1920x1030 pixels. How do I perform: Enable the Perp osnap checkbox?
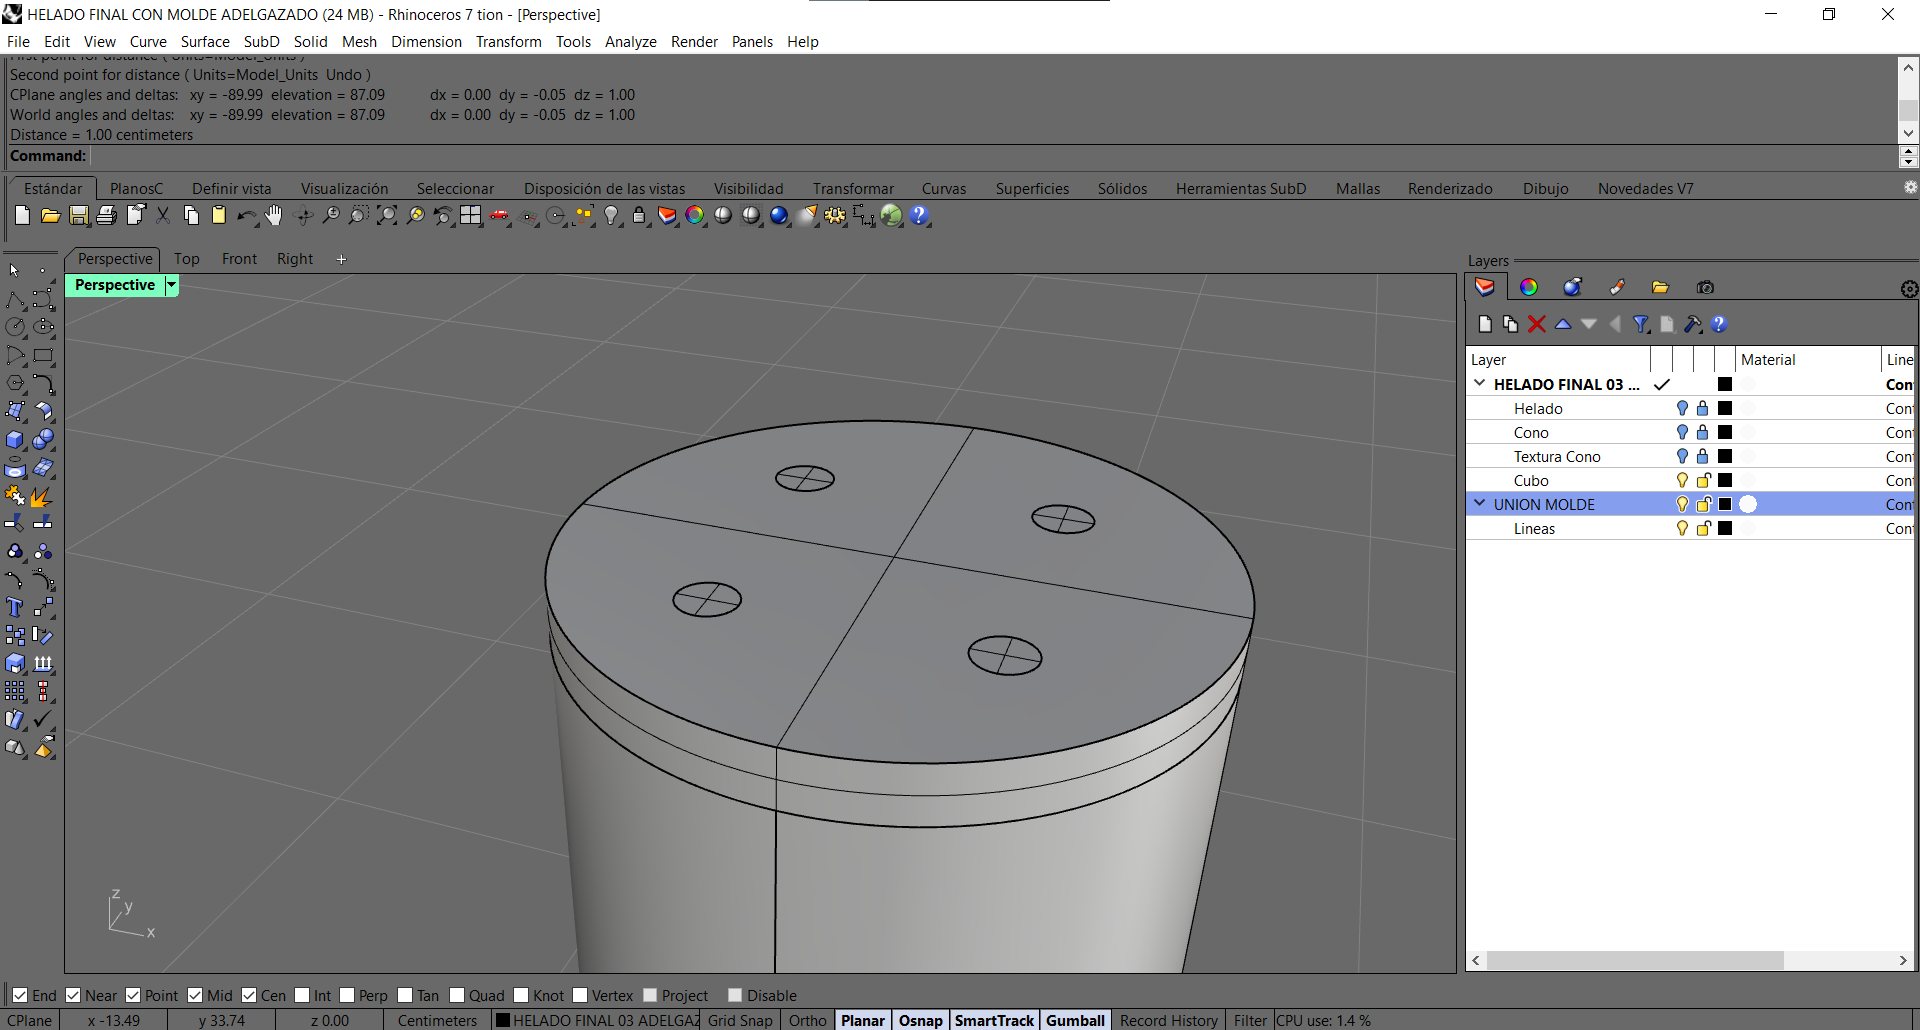click(347, 995)
